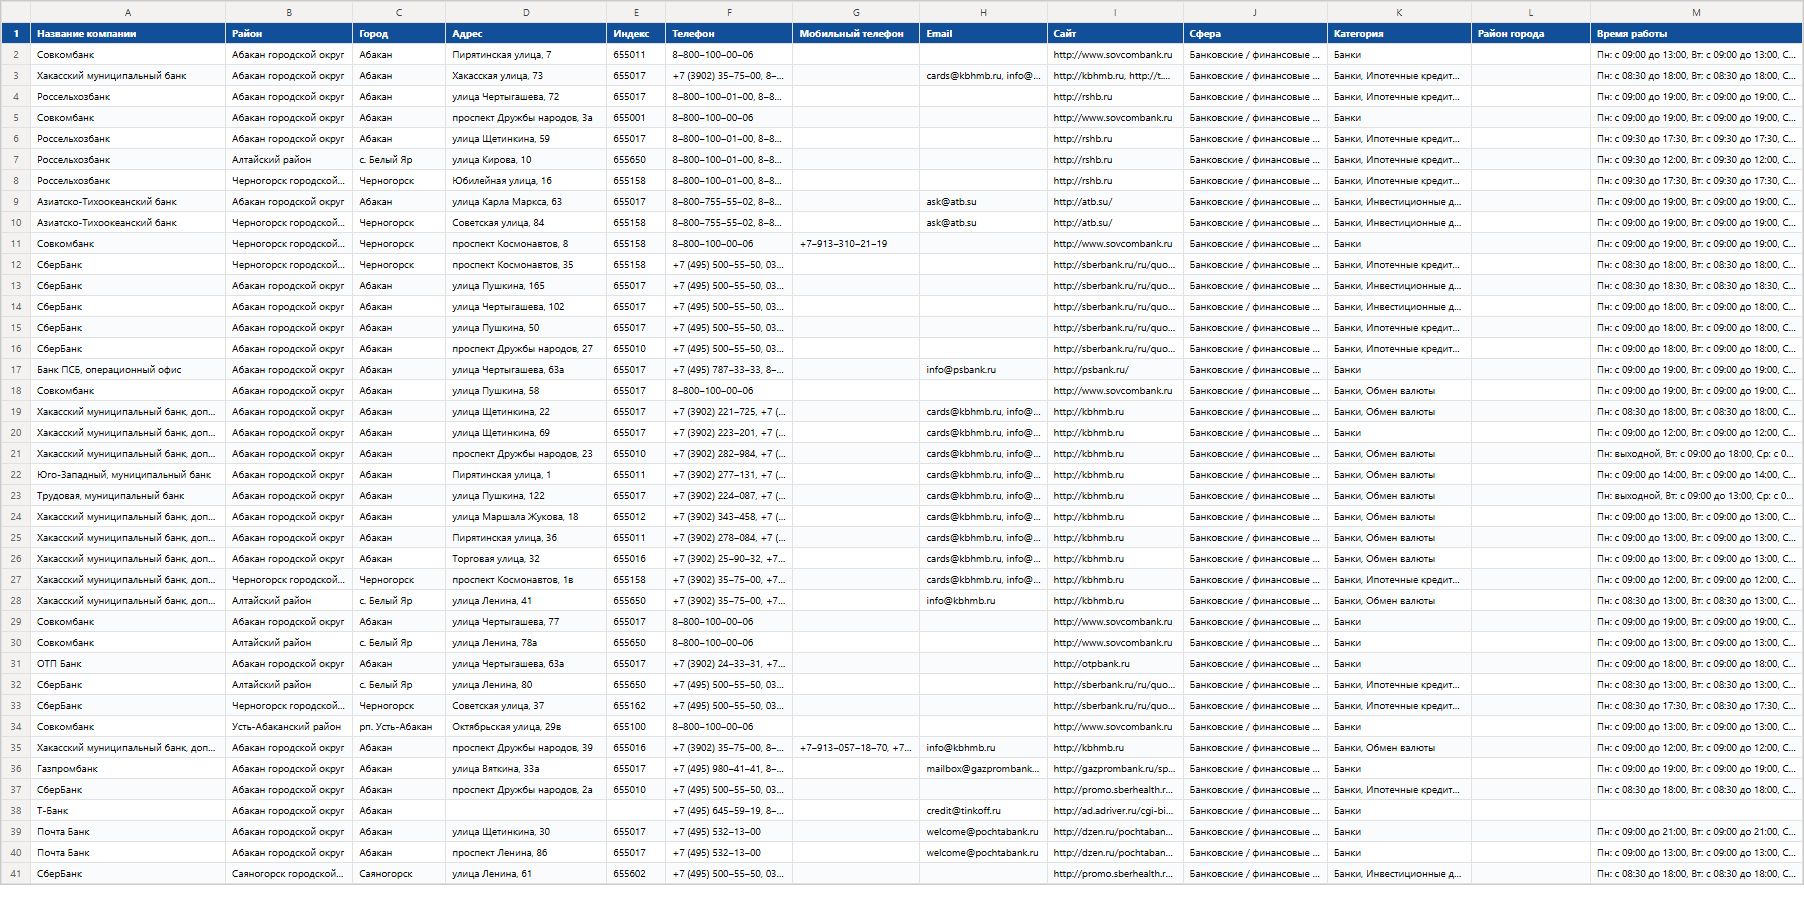
Task: Click the "Email" header cell
Action: pos(983,34)
